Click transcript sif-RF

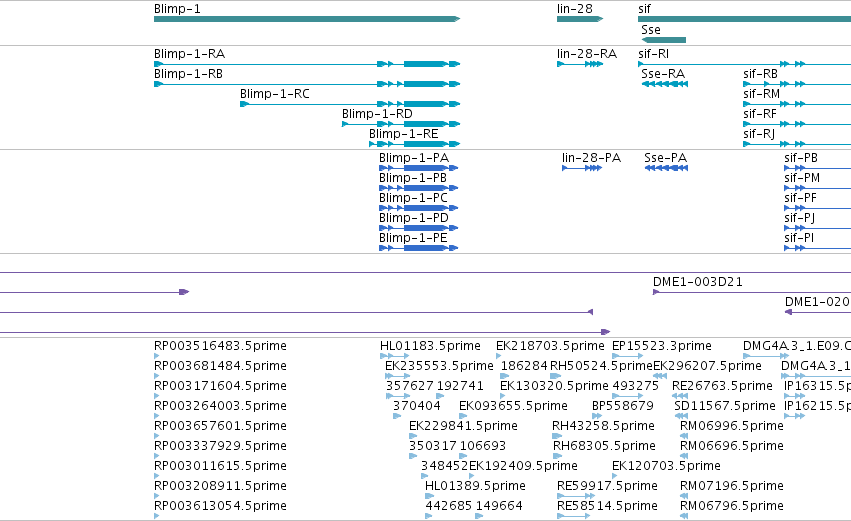[797, 124]
